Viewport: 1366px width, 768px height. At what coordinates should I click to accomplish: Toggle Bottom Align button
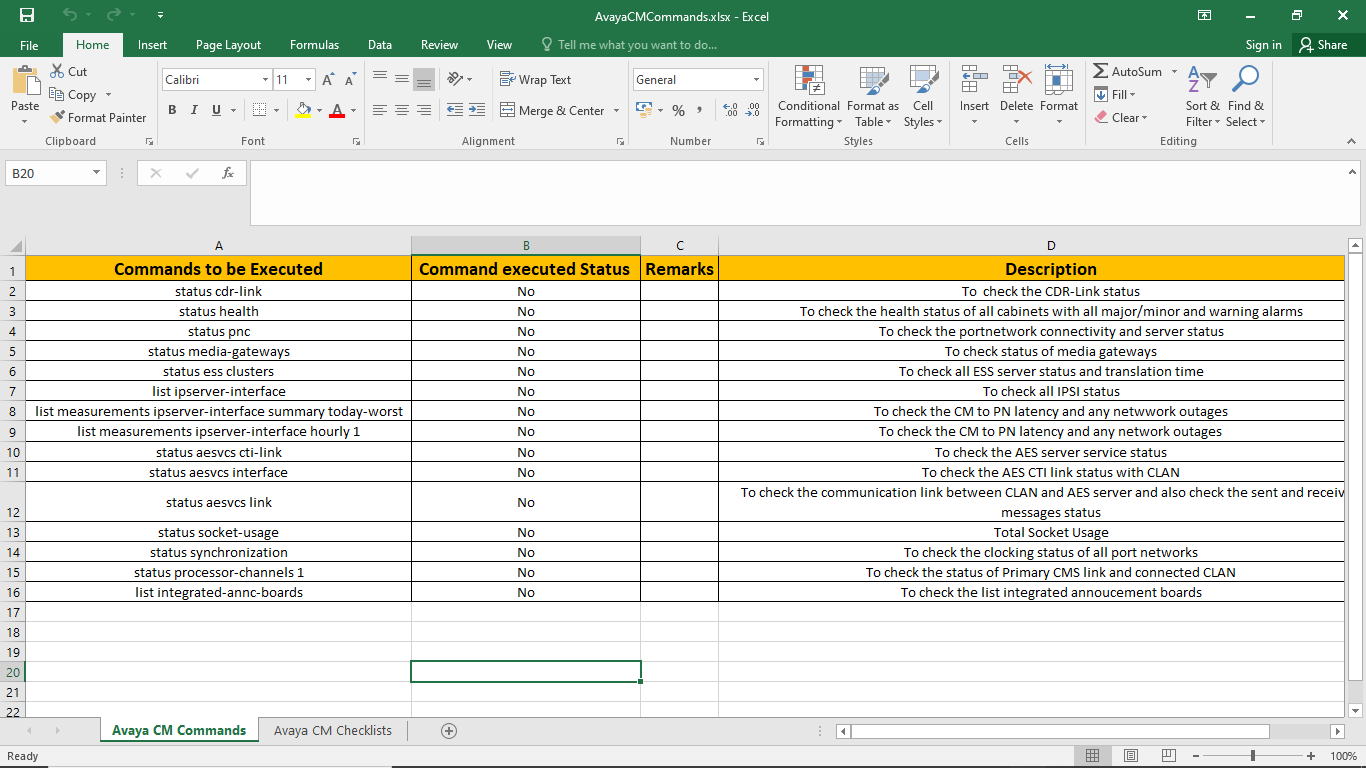tap(424, 79)
